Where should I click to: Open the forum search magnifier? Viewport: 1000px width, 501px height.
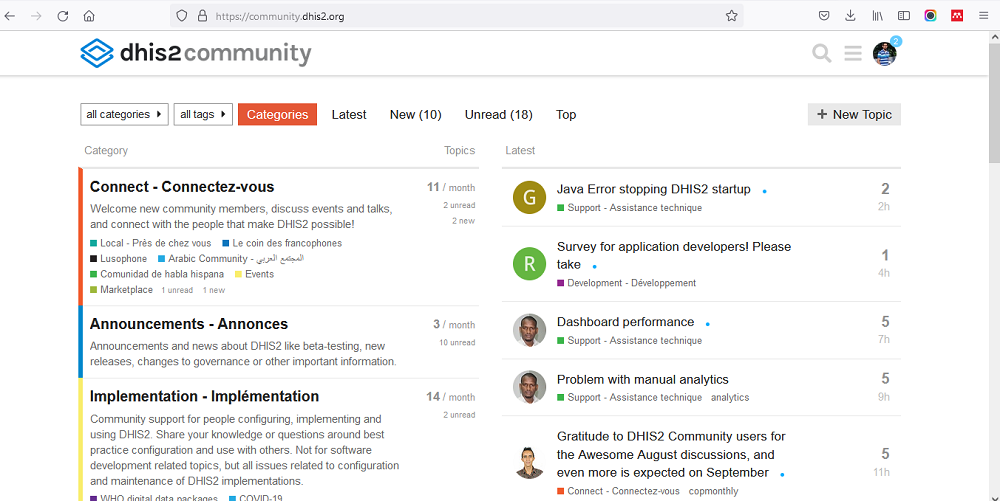[x=821, y=53]
